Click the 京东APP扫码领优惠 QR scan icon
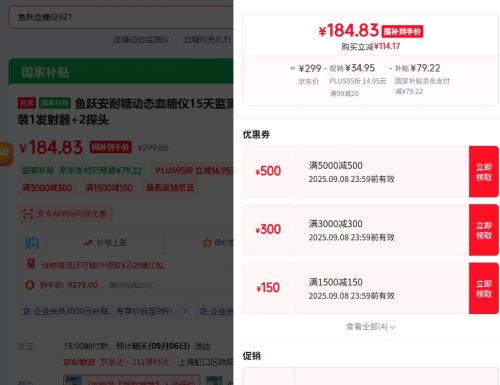 27,214
